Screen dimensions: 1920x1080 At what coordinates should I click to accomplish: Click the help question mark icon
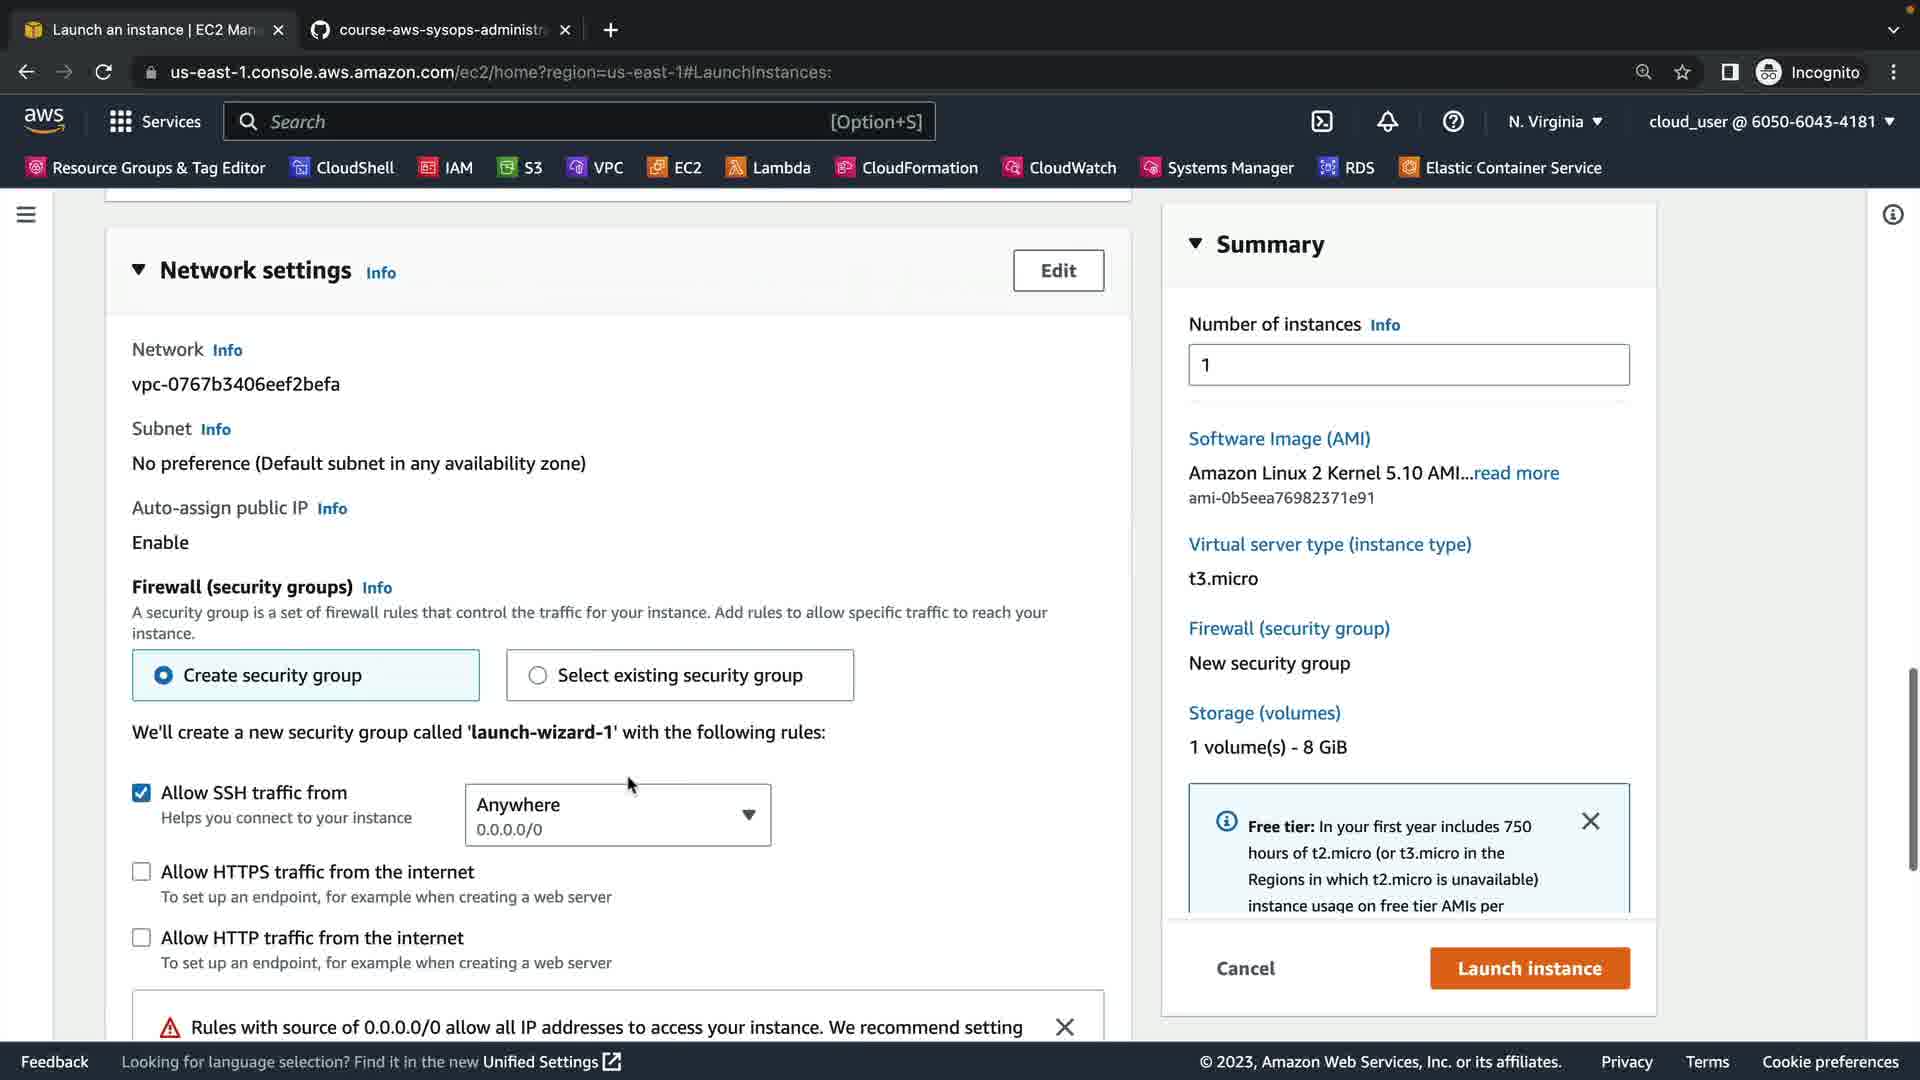(x=1453, y=121)
